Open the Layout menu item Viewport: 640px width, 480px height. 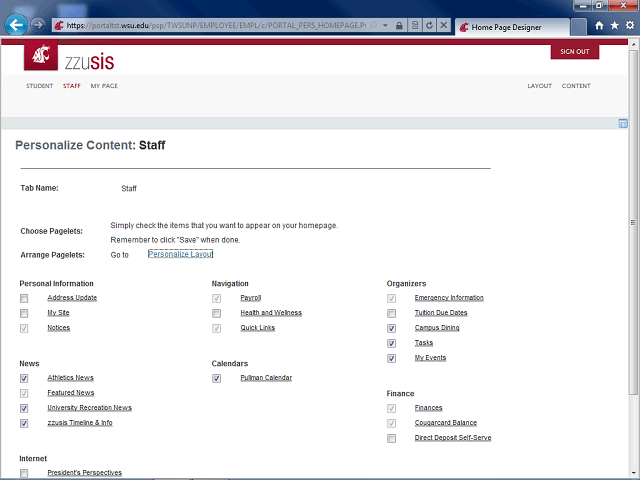point(539,86)
